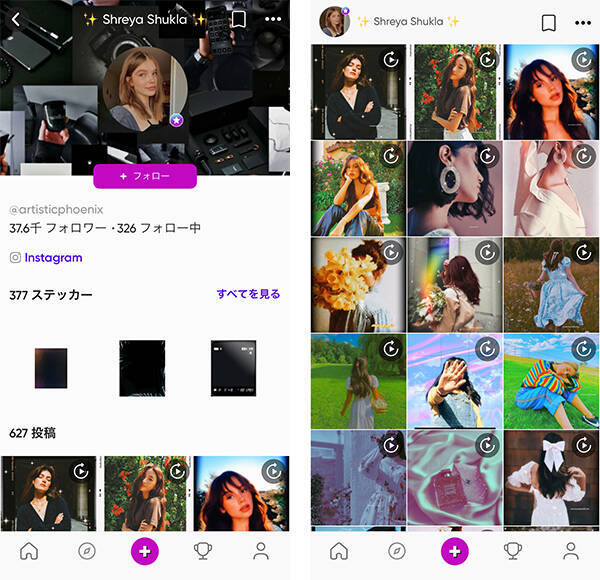Open left-screen post of woman in black cardigan
Viewport: 600px width, 580px height.
coord(49,494)
